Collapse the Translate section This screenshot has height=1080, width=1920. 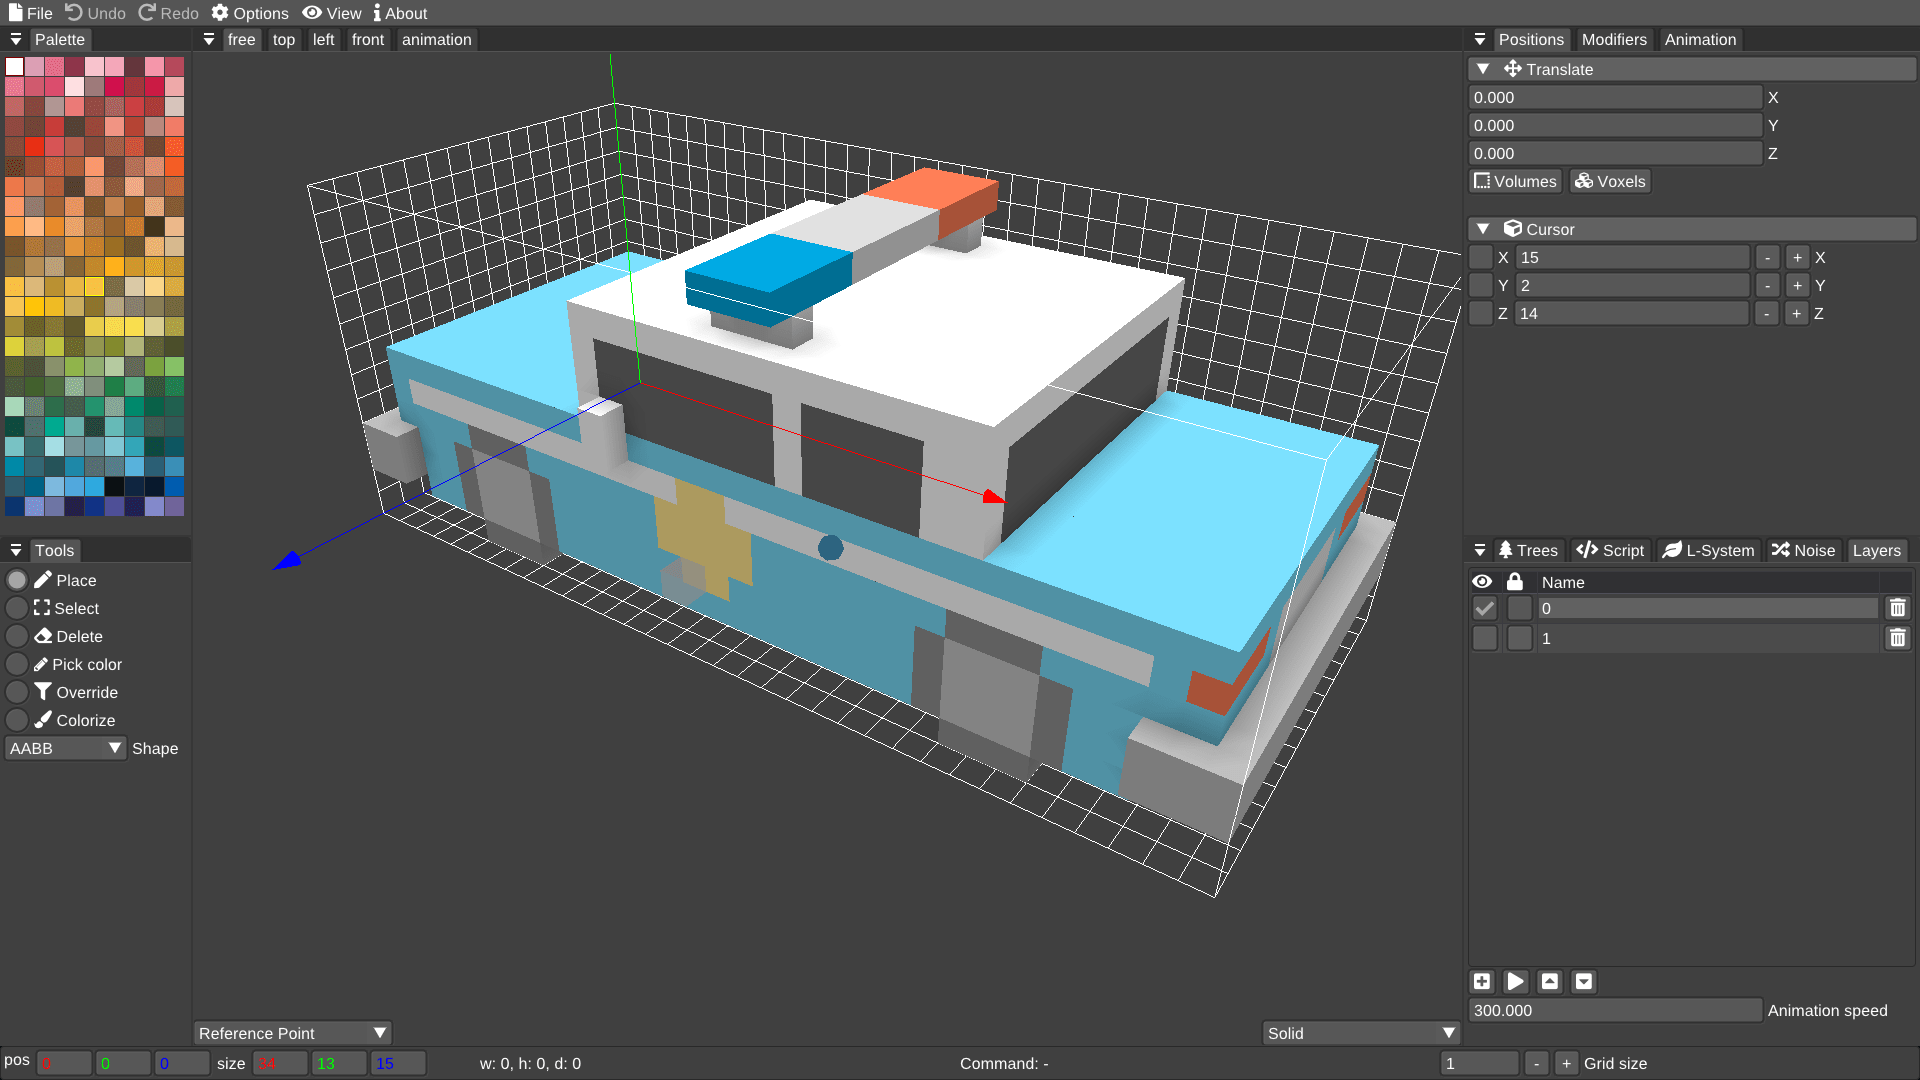tap(1483, 69)
